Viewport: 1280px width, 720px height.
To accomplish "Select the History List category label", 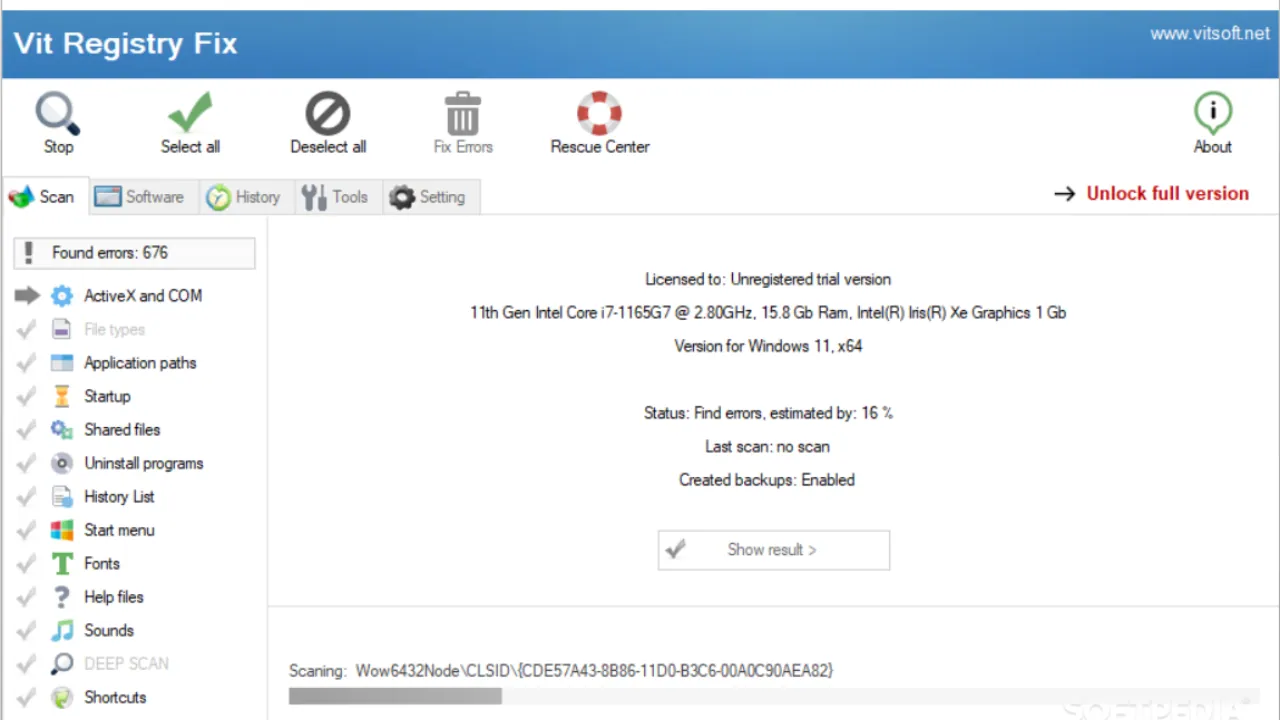I will pyautogui.click(x=119, y=497).
